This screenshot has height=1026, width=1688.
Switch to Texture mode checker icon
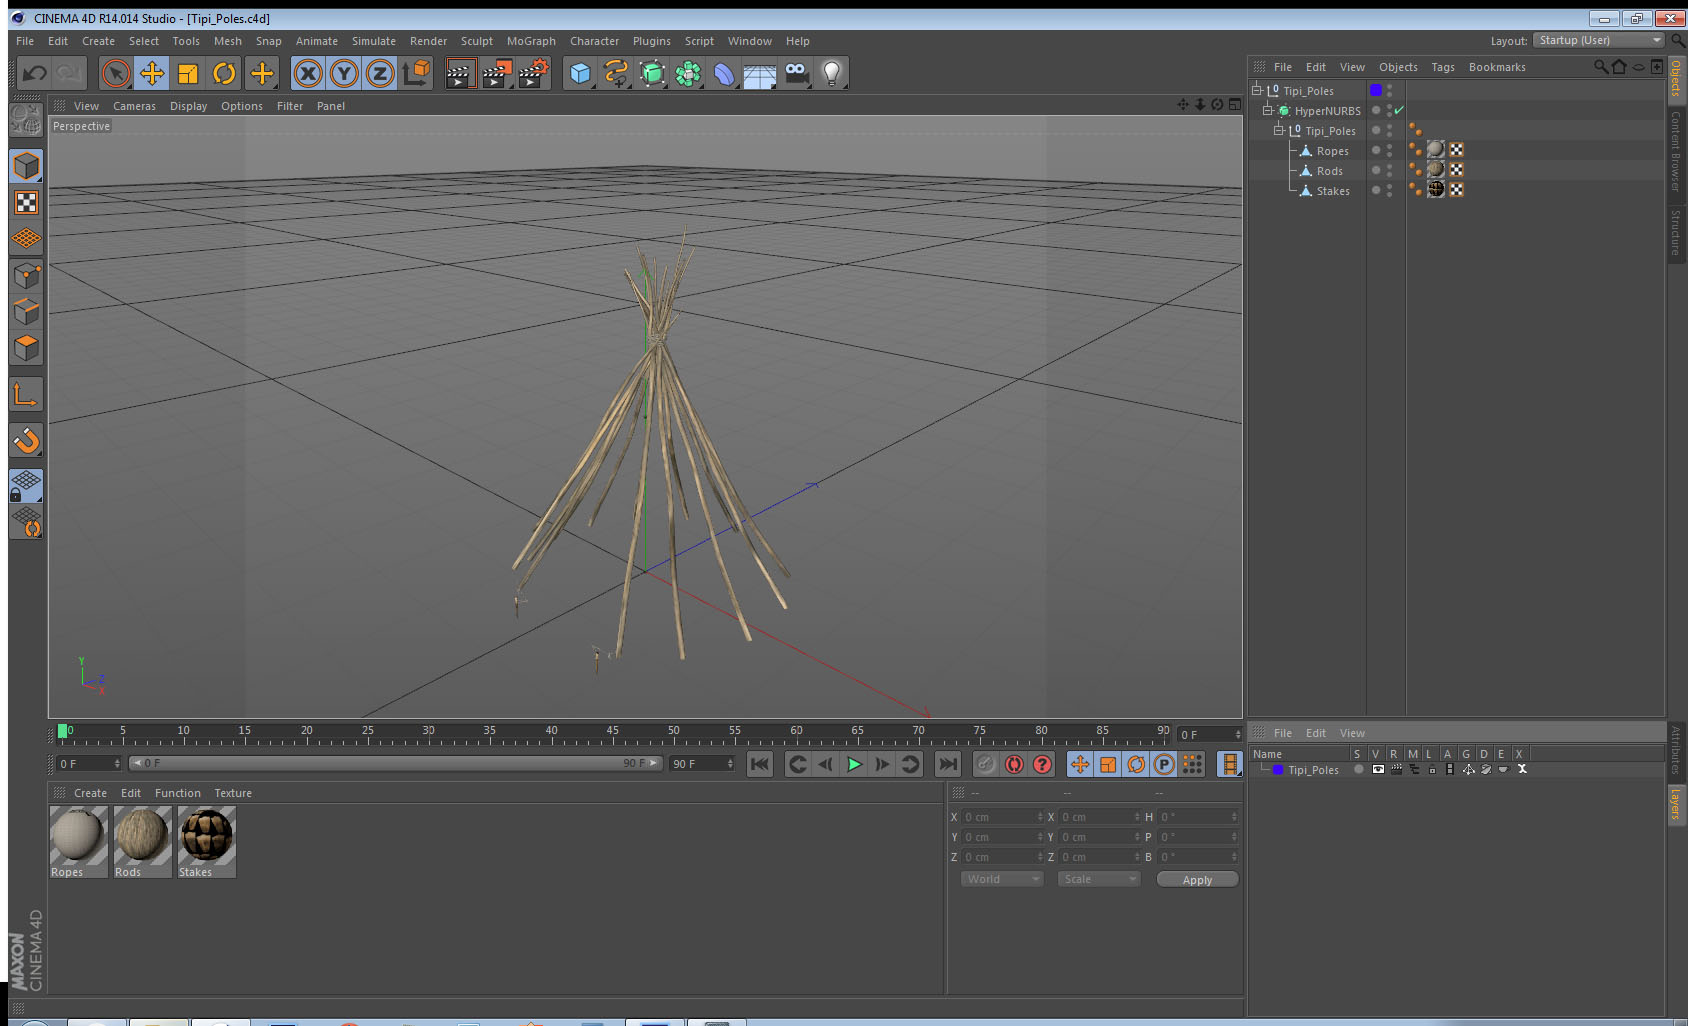26,203
